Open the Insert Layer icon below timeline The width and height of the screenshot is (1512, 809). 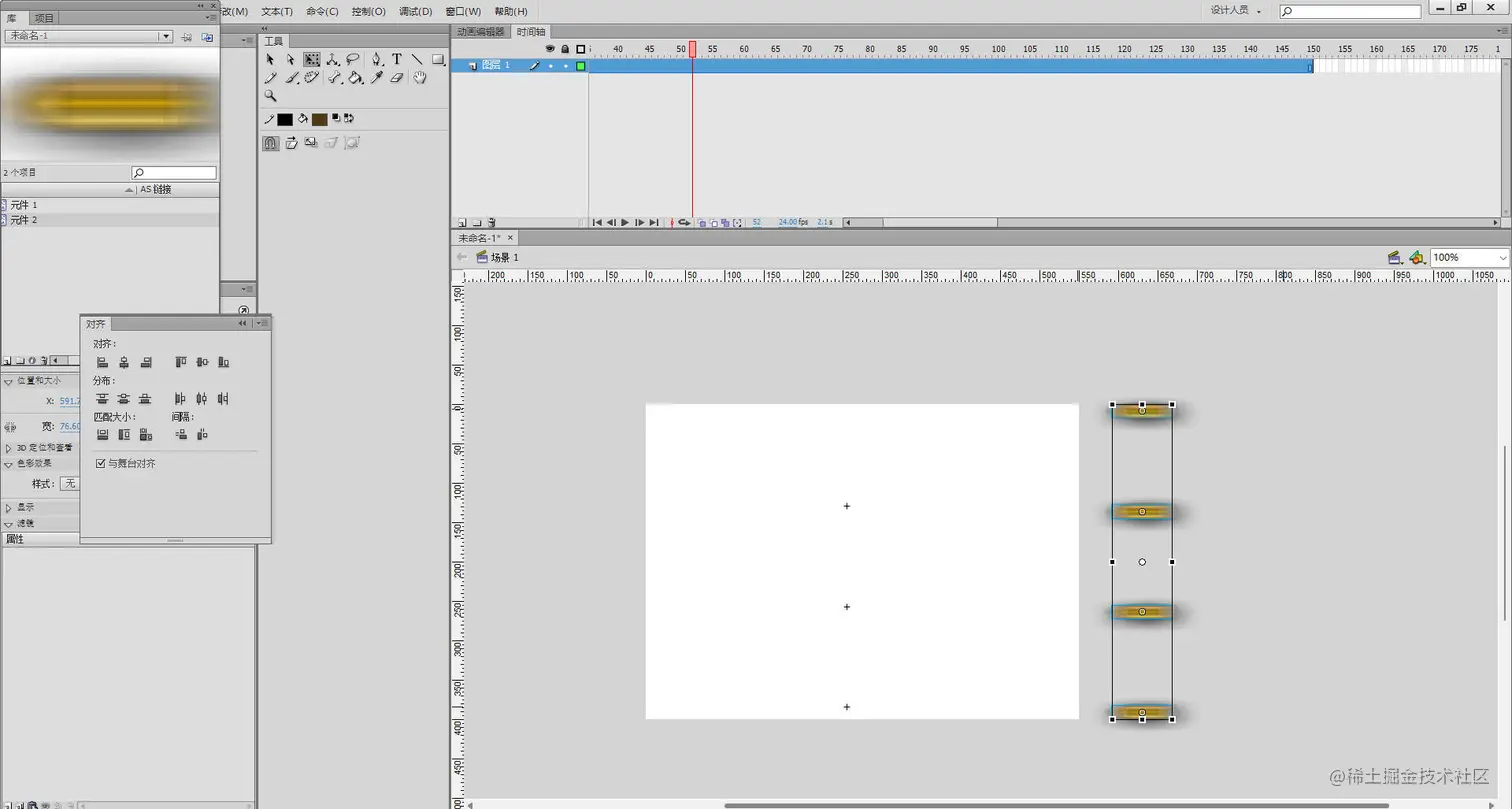(462, 222)
